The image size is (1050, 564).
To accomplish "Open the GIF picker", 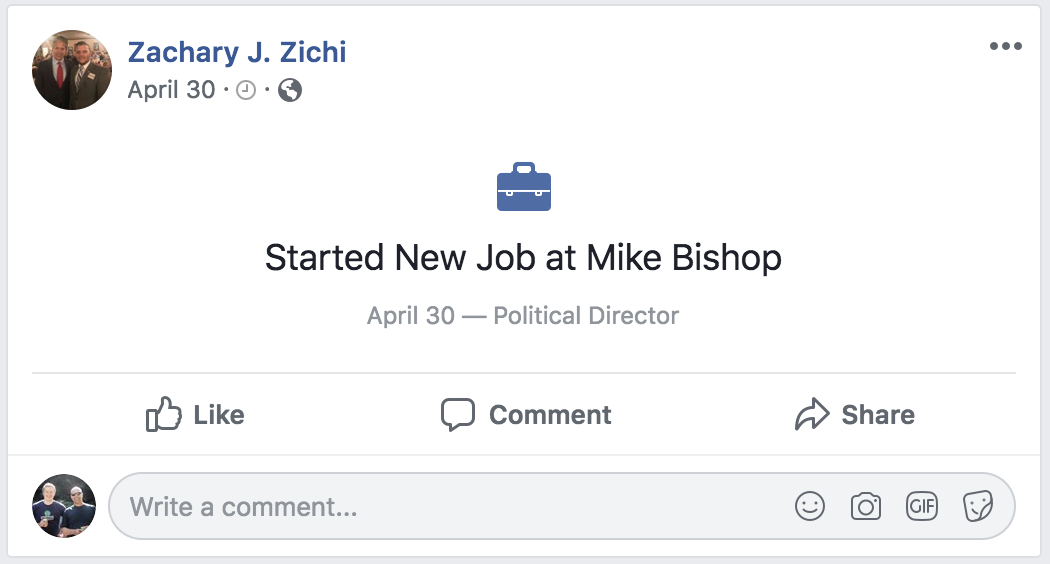I will click(x=922, y=507).
